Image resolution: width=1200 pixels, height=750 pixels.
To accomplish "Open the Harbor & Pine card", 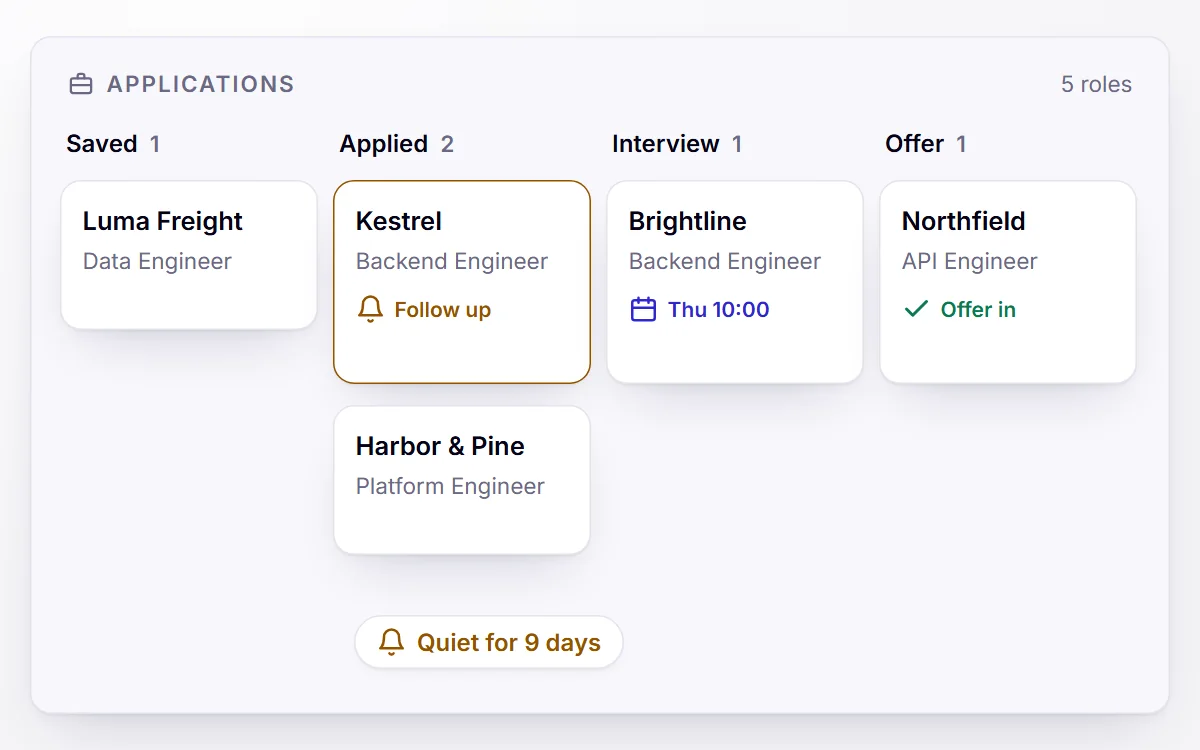I will click(x=462, y=480).
